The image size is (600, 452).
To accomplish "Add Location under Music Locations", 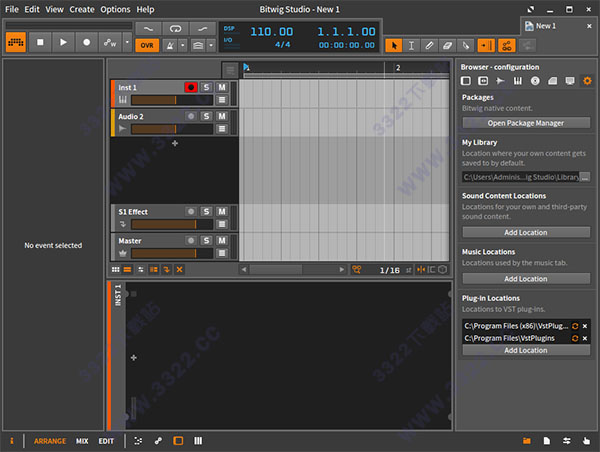I will click(x=526, y=279).
